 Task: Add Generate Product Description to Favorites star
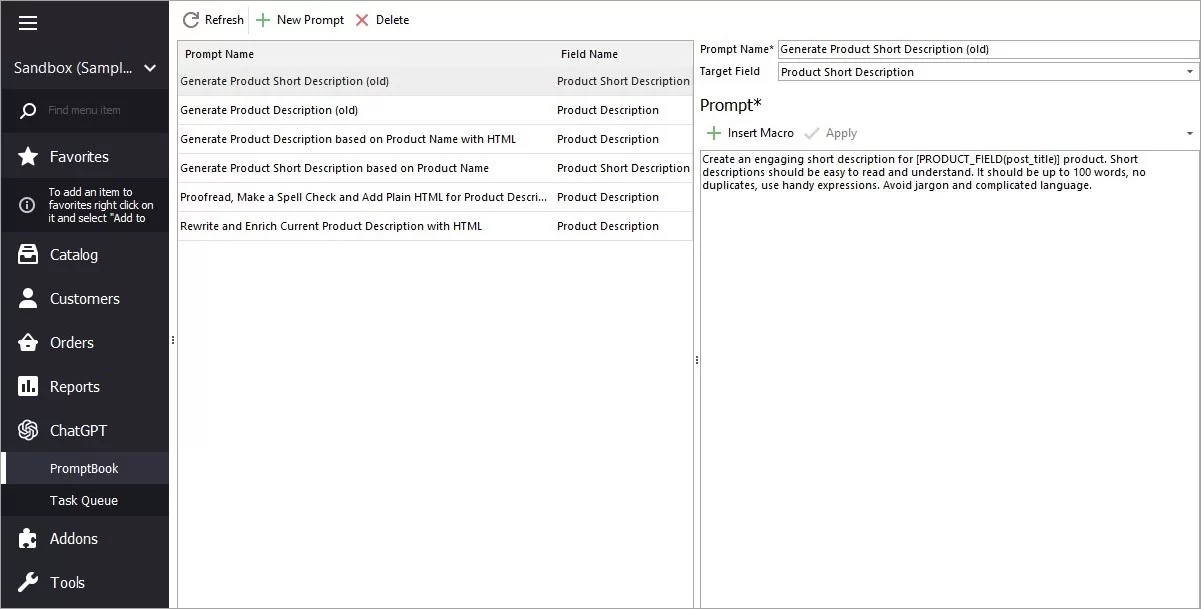pyautogui.click(x=27, y=156)
